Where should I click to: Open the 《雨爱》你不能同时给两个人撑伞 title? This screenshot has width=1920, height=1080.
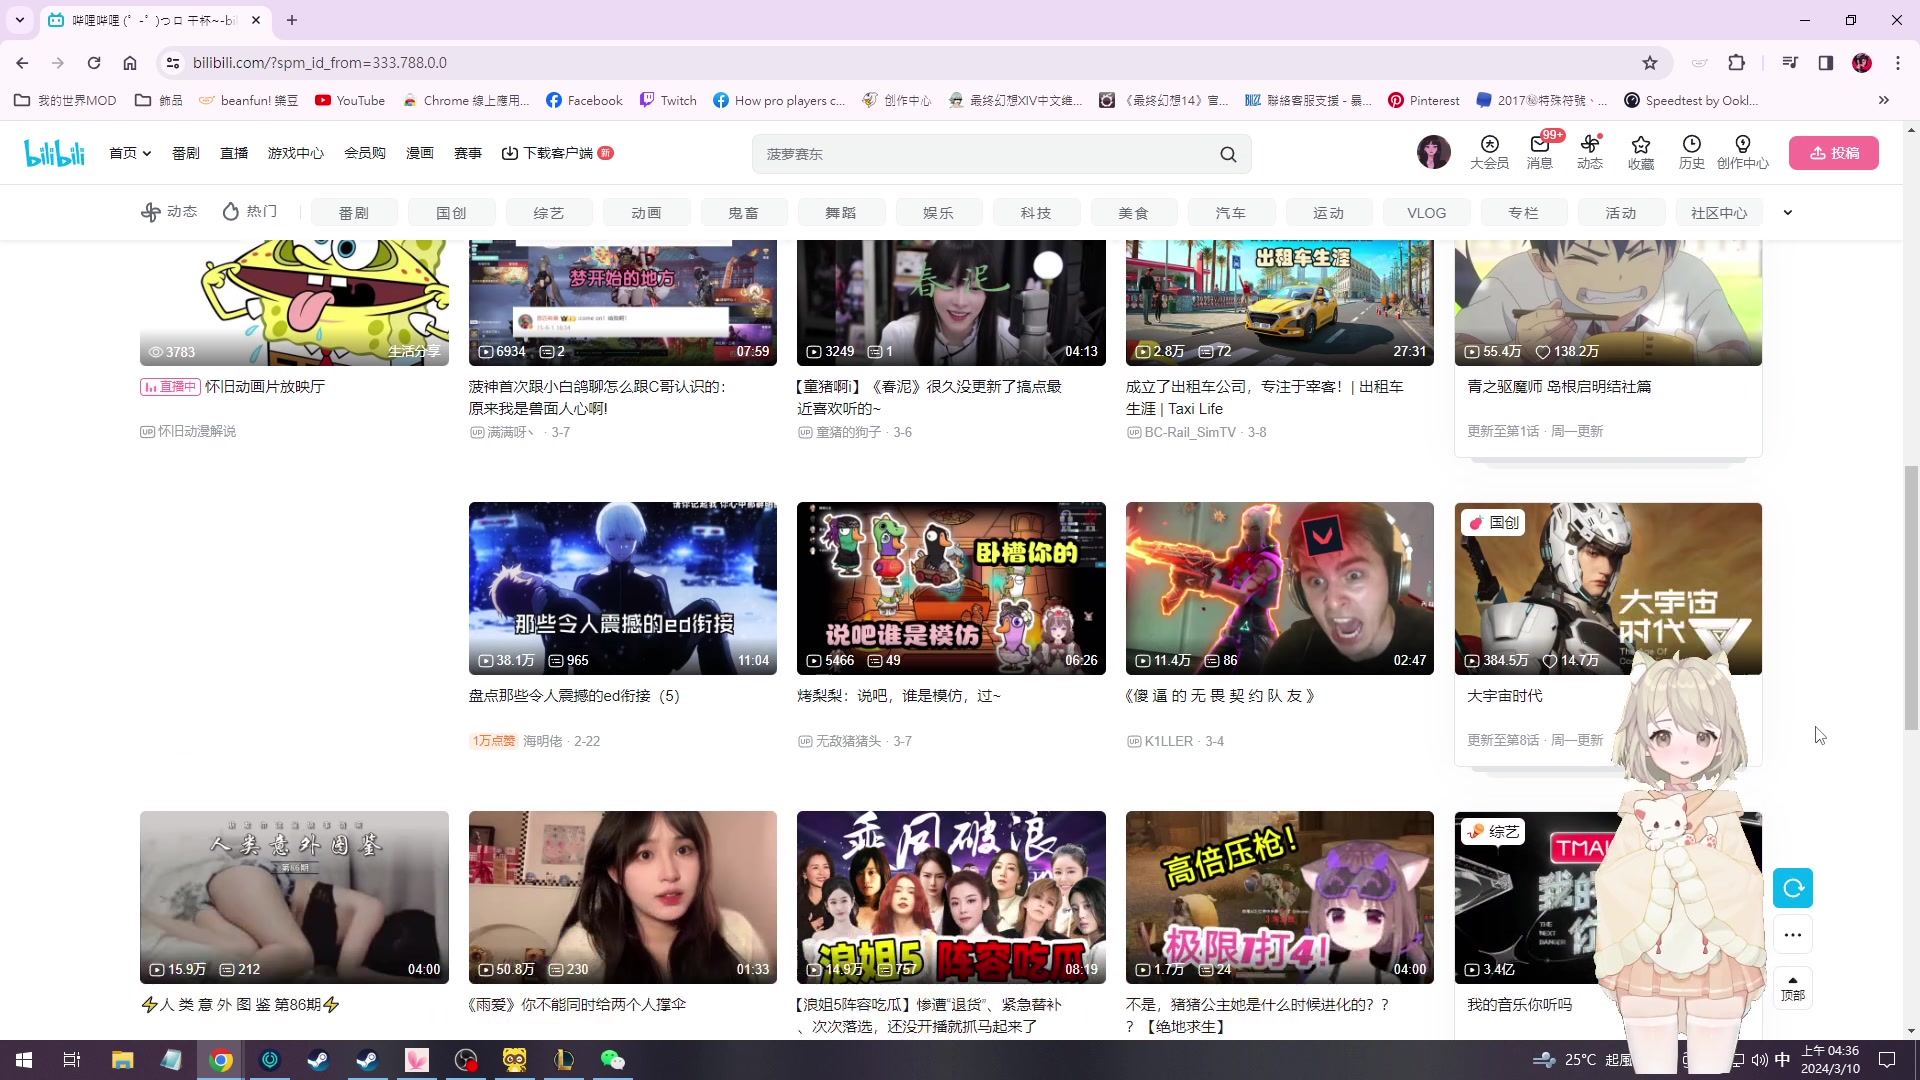577,1005
